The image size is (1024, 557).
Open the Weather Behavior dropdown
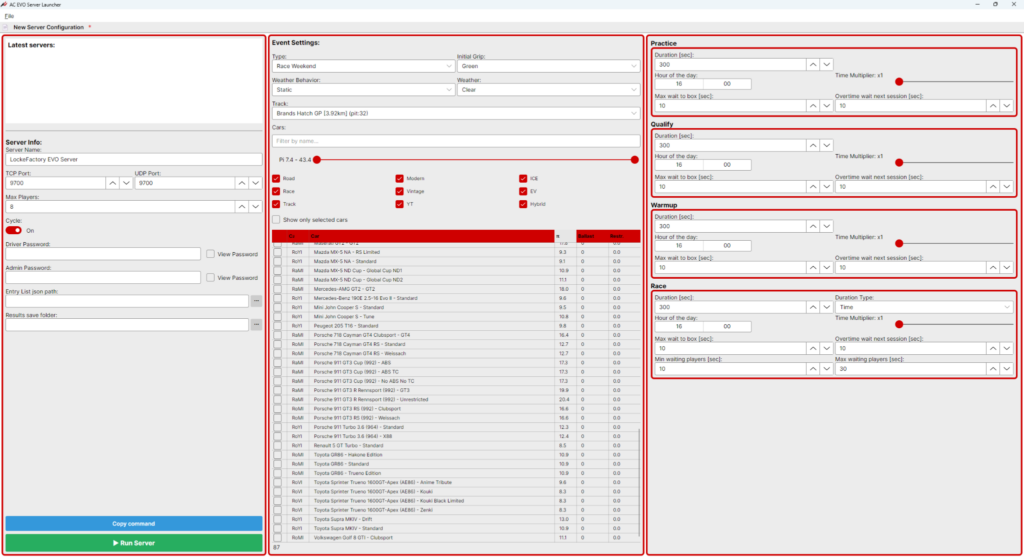tap(363, 89)
